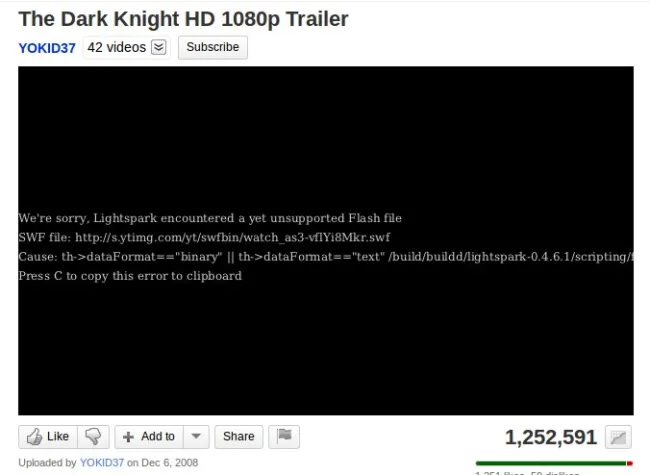Expand the 42 videos chevron dropdown
This screenshot has height=475, width=650.
[x=159, y=47]
